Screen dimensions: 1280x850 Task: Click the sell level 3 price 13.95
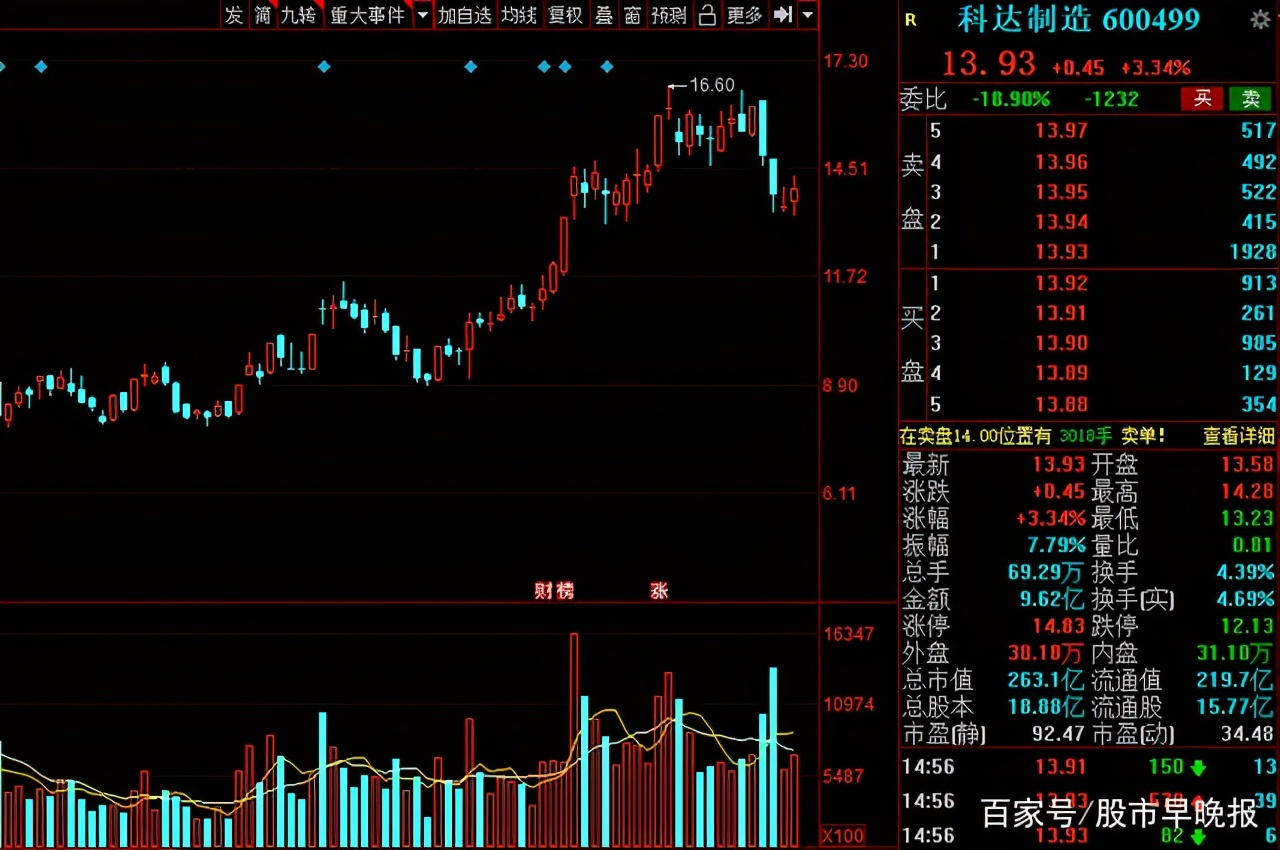click(x=1061, y=191)
